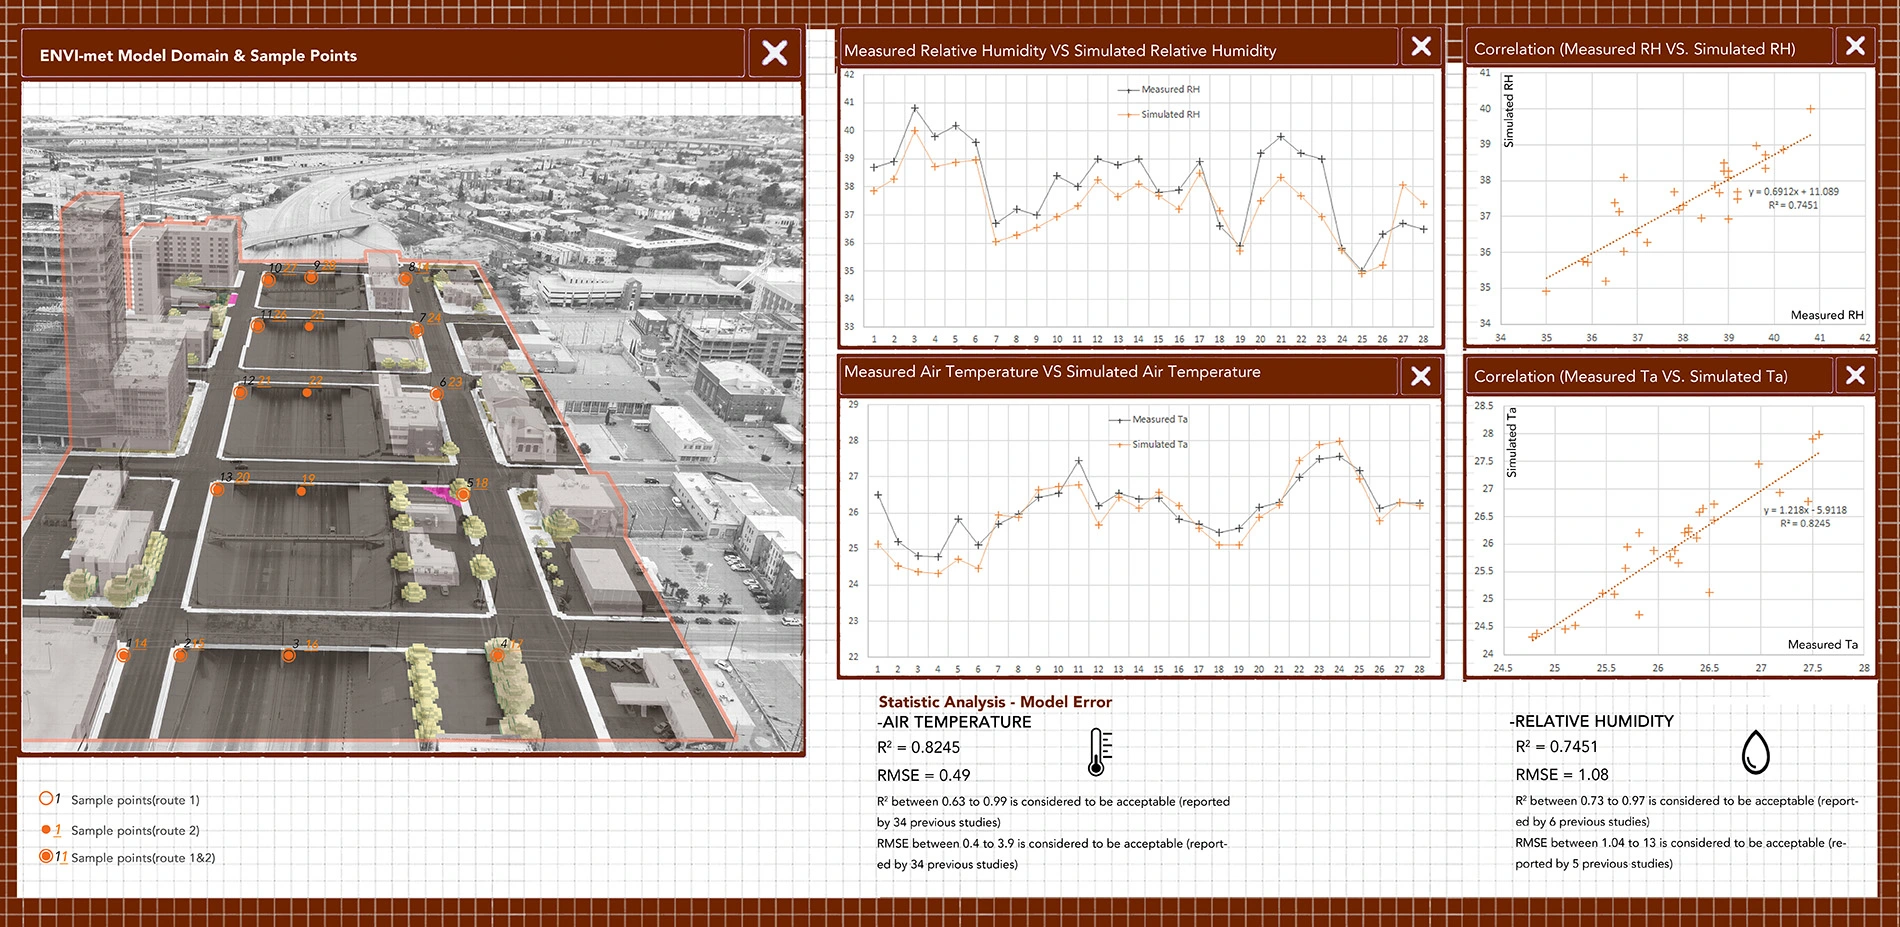Image resolution: width=1900 pixels, height=927 pixels.
Task: Select sample point 13 on the map
Action: point(217,489)
